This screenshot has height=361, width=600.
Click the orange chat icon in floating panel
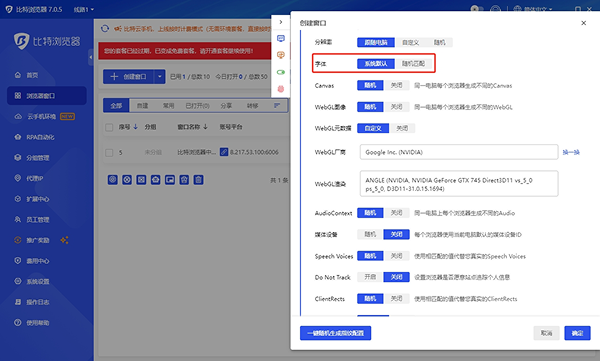(x=281, y=55)
